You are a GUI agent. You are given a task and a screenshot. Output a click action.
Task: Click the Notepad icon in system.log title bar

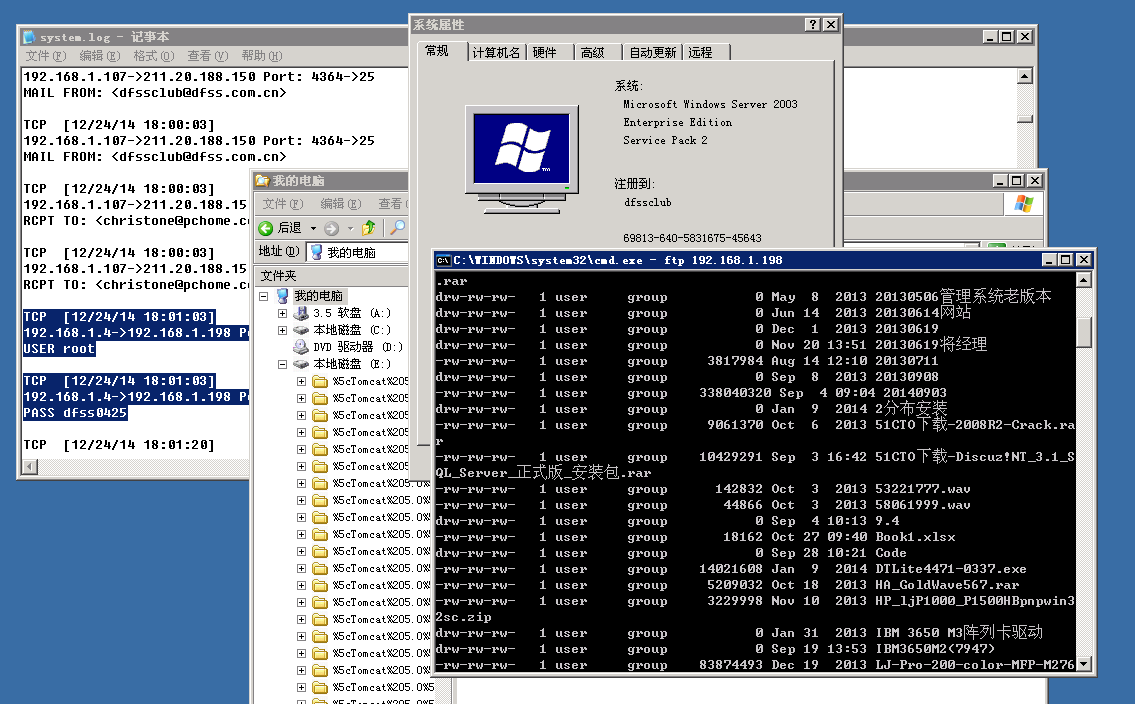[x=29, y=37]
